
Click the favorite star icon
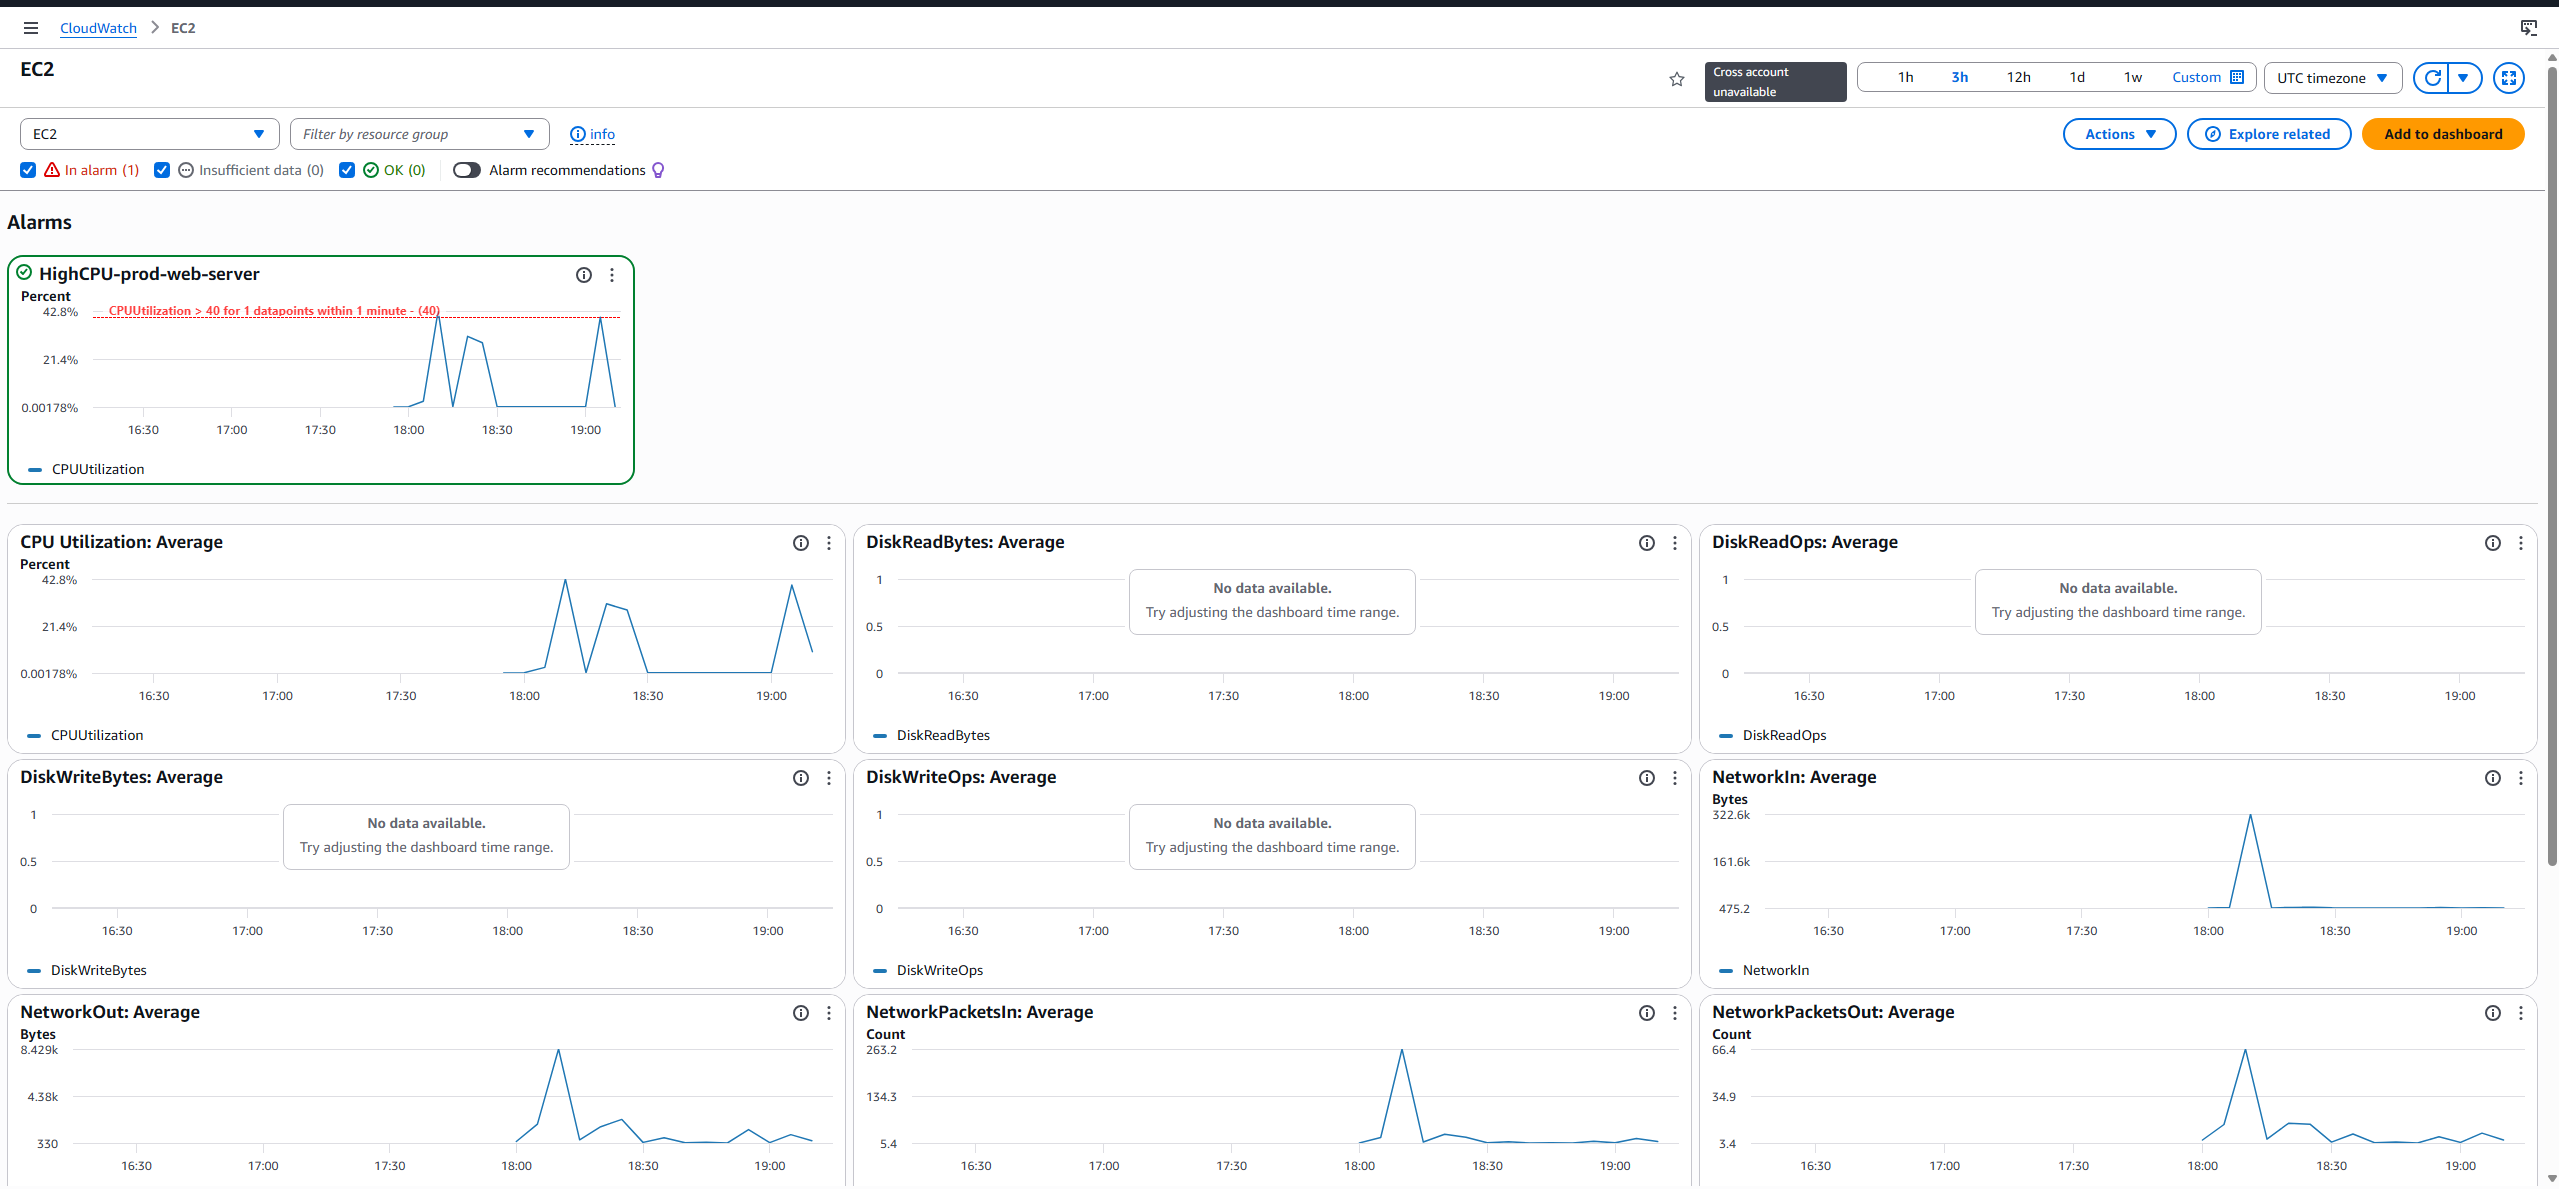click(x=1677, y=79)
